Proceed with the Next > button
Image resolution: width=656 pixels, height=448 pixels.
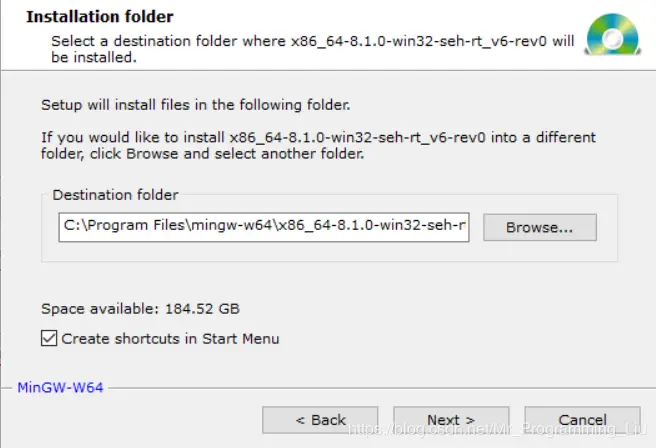[x=451, y=420]
